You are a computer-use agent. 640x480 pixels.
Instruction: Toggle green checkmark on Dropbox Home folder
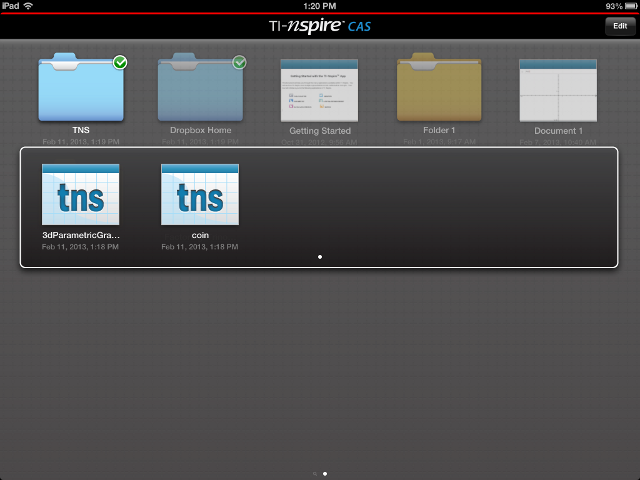click(240, 62)
